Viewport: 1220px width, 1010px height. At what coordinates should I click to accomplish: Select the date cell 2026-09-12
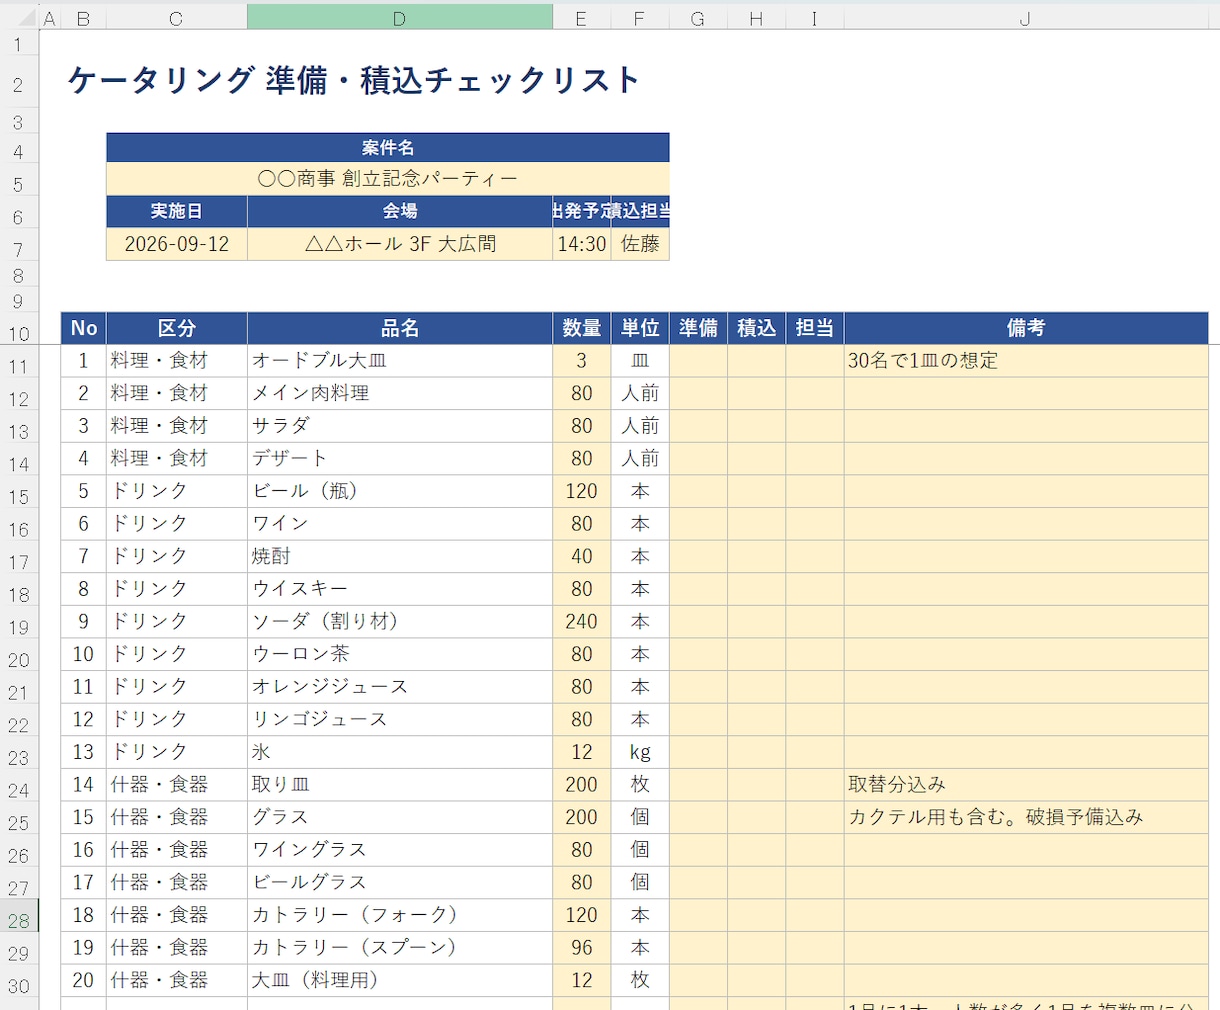pyautogui.click(x=177, y=244)
